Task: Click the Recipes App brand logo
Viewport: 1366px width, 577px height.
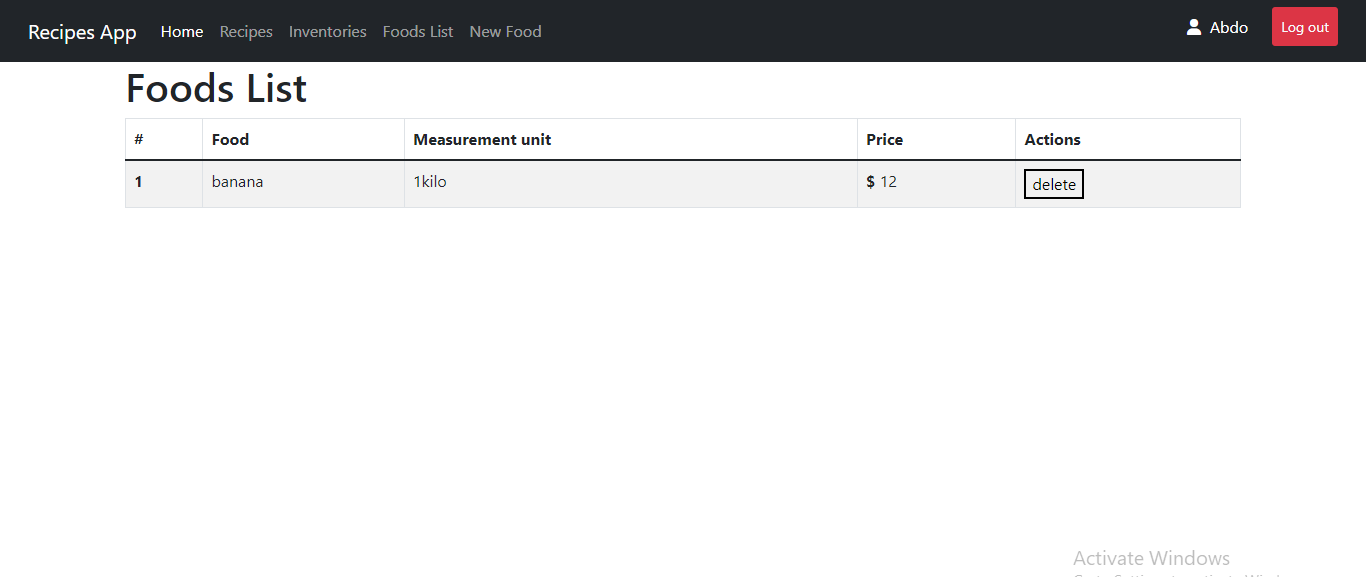Action: coord(82,32)
